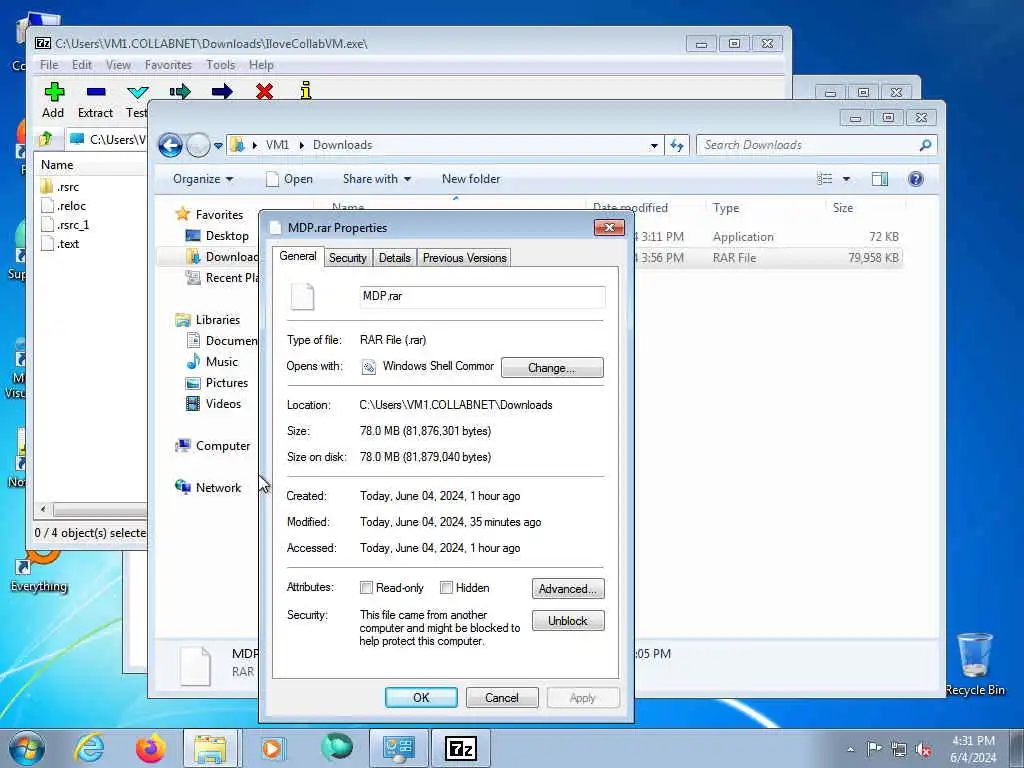Click the Advanced... button
This screenshot has width=1024, height=768.
click(x=568, y=588)
